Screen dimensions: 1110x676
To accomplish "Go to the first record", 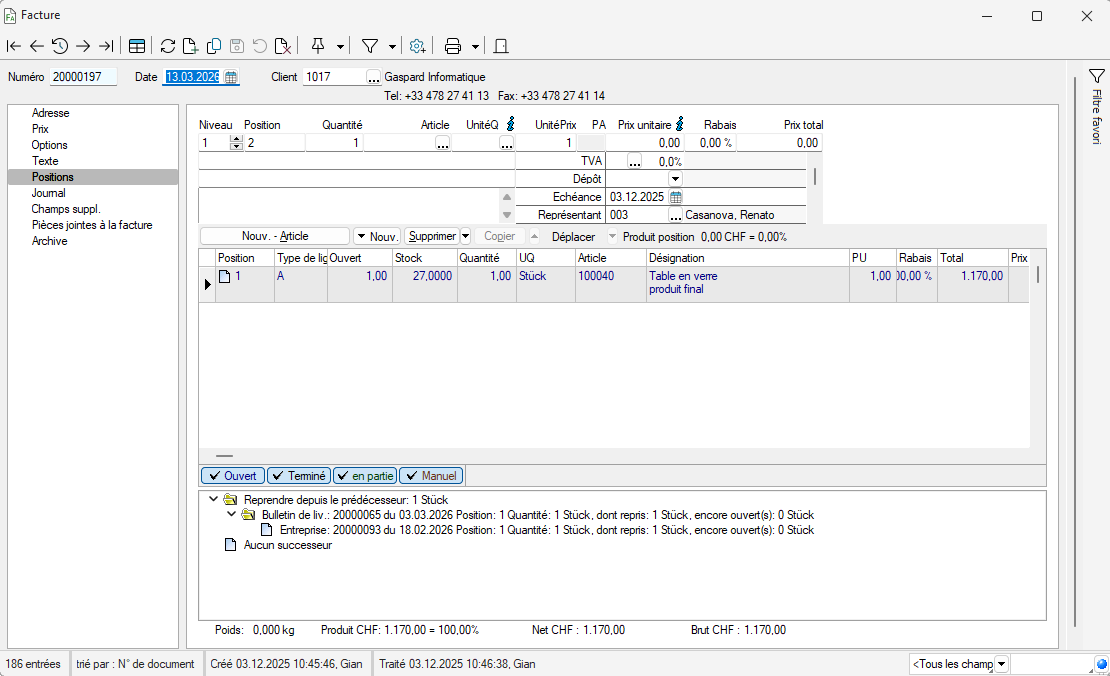I will 14,46.
